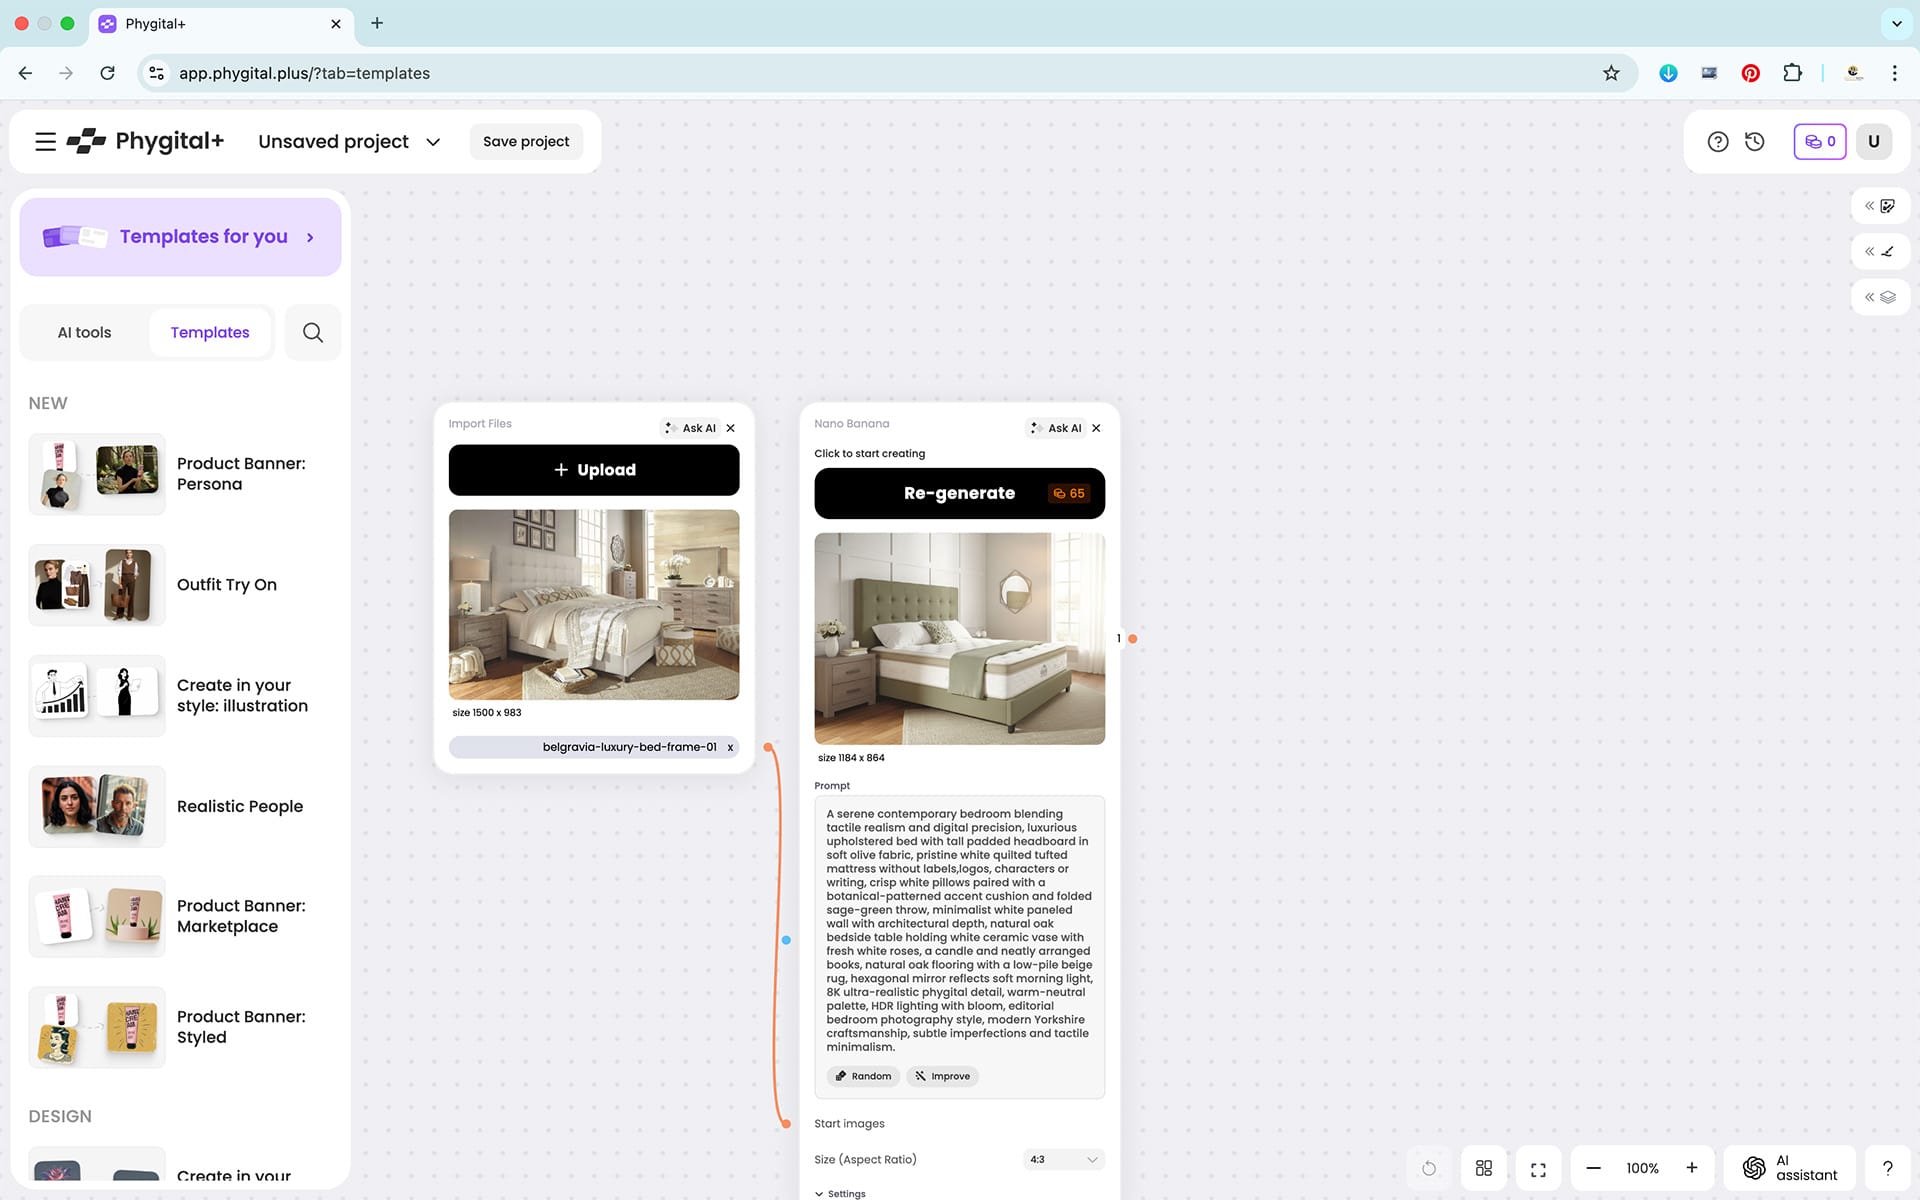Click the Save project button
This screenshot has width=1920, height=1200.
pyautogui.click(x=526, y=142)
